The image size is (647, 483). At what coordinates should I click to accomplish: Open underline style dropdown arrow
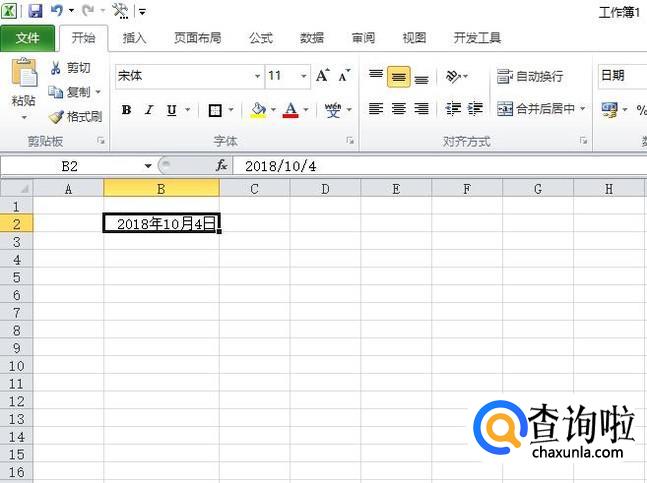click(187, 110)
